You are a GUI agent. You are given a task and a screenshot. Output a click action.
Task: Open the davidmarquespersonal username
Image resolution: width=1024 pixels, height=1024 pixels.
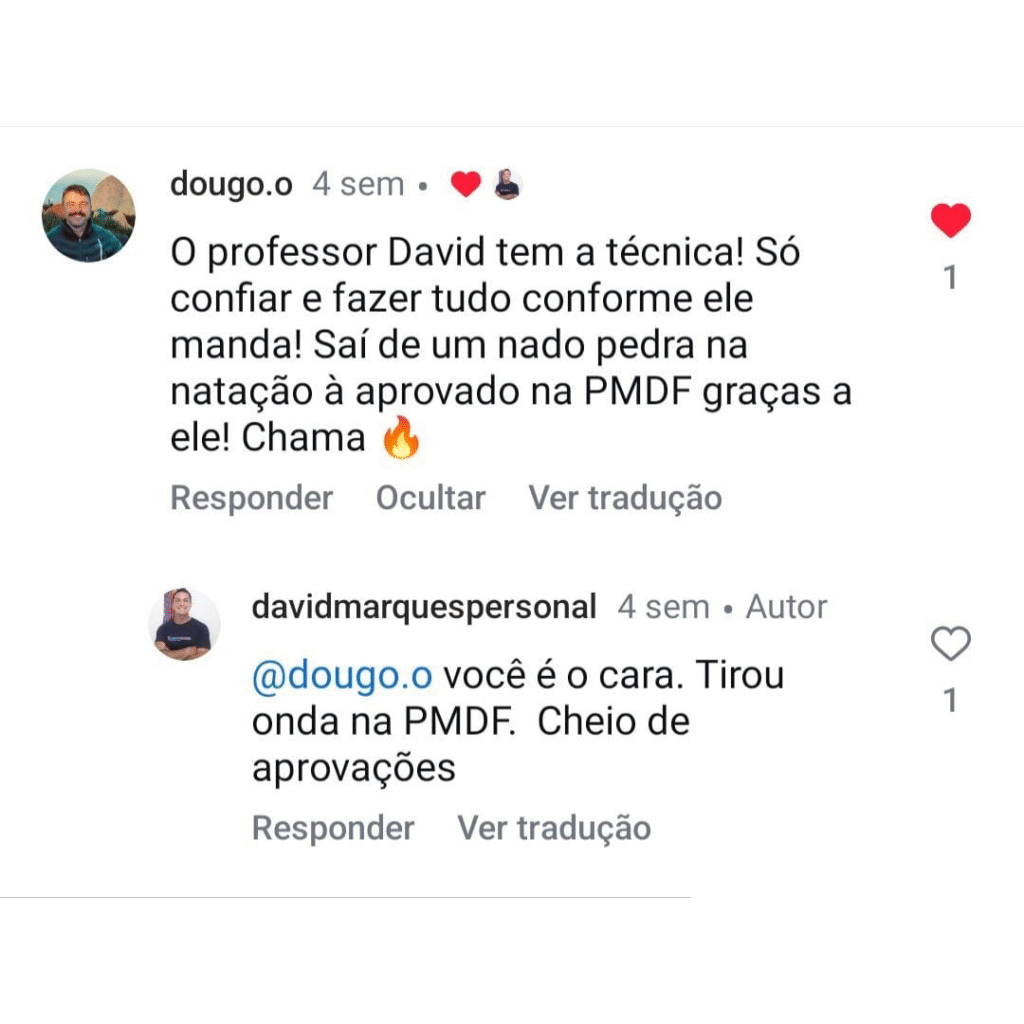tap(424, 607)
